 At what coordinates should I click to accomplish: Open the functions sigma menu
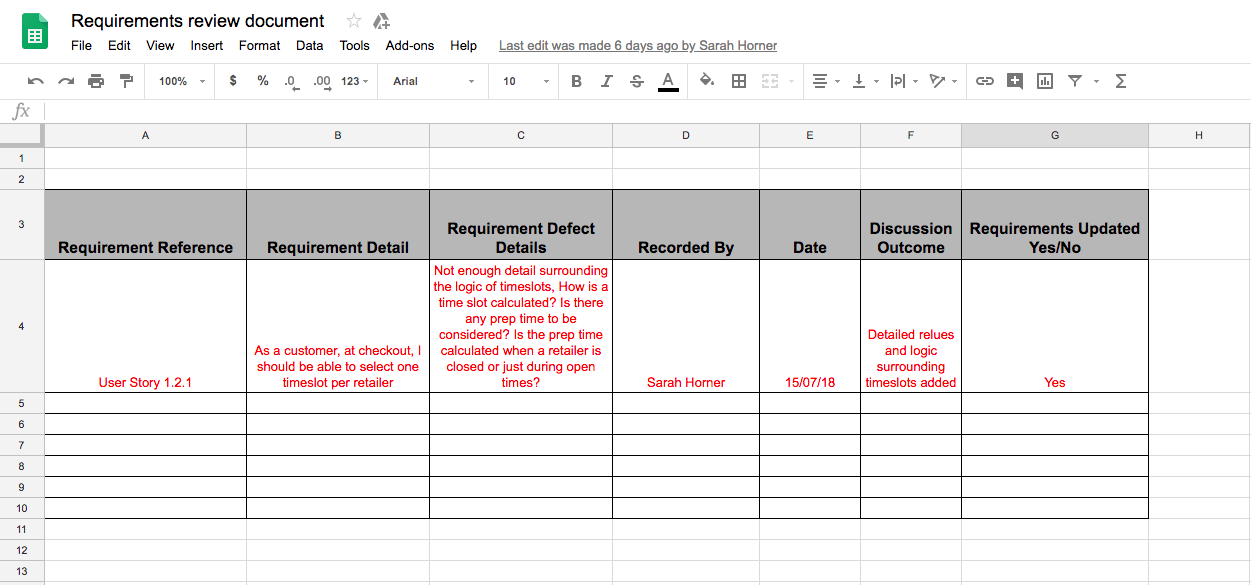[x=1121, y=81]
